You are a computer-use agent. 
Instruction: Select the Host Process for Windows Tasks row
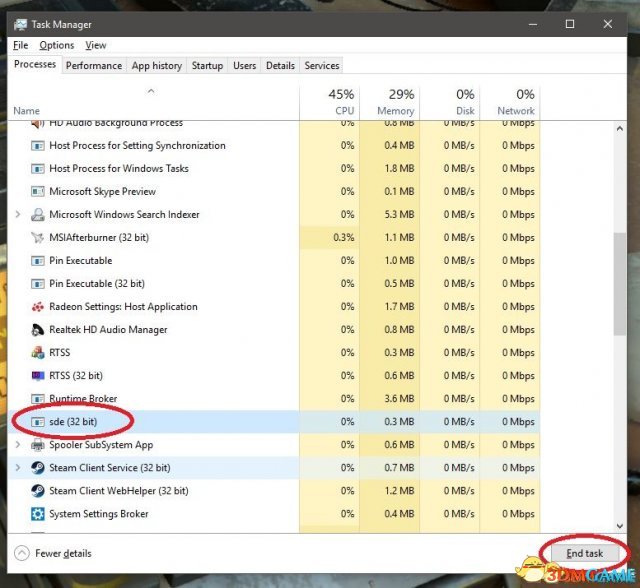[x=274, y=169]
